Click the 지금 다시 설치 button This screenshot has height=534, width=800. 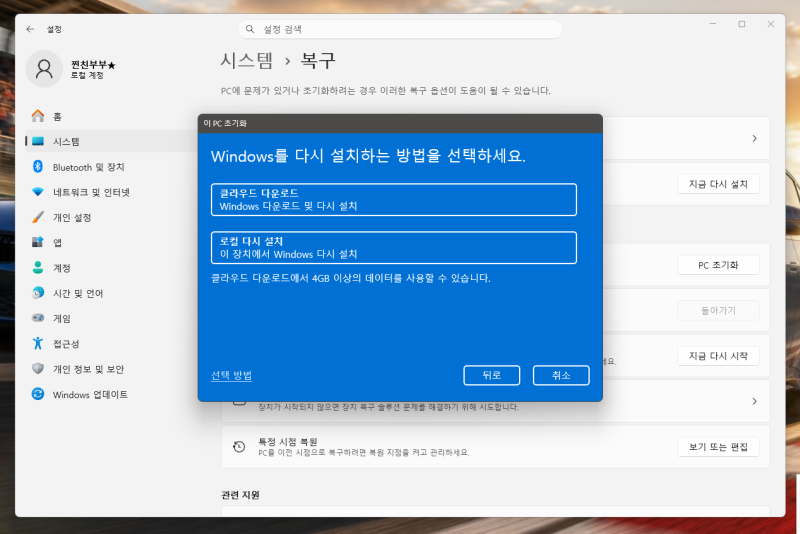pos(718,184)
